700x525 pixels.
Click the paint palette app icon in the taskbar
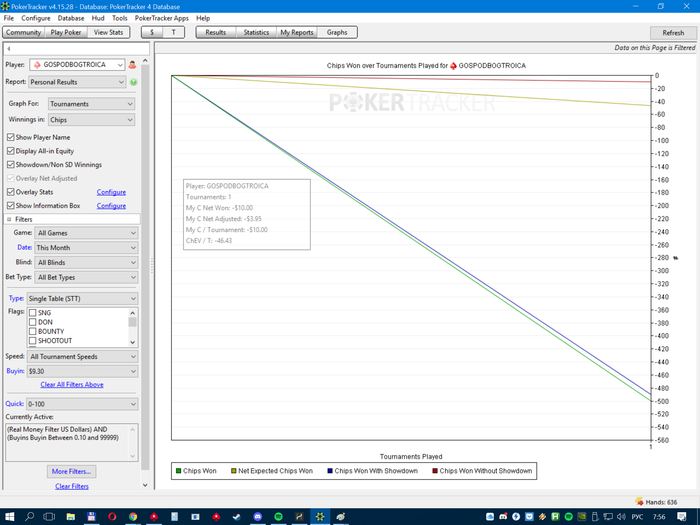(x=341, y=517)
